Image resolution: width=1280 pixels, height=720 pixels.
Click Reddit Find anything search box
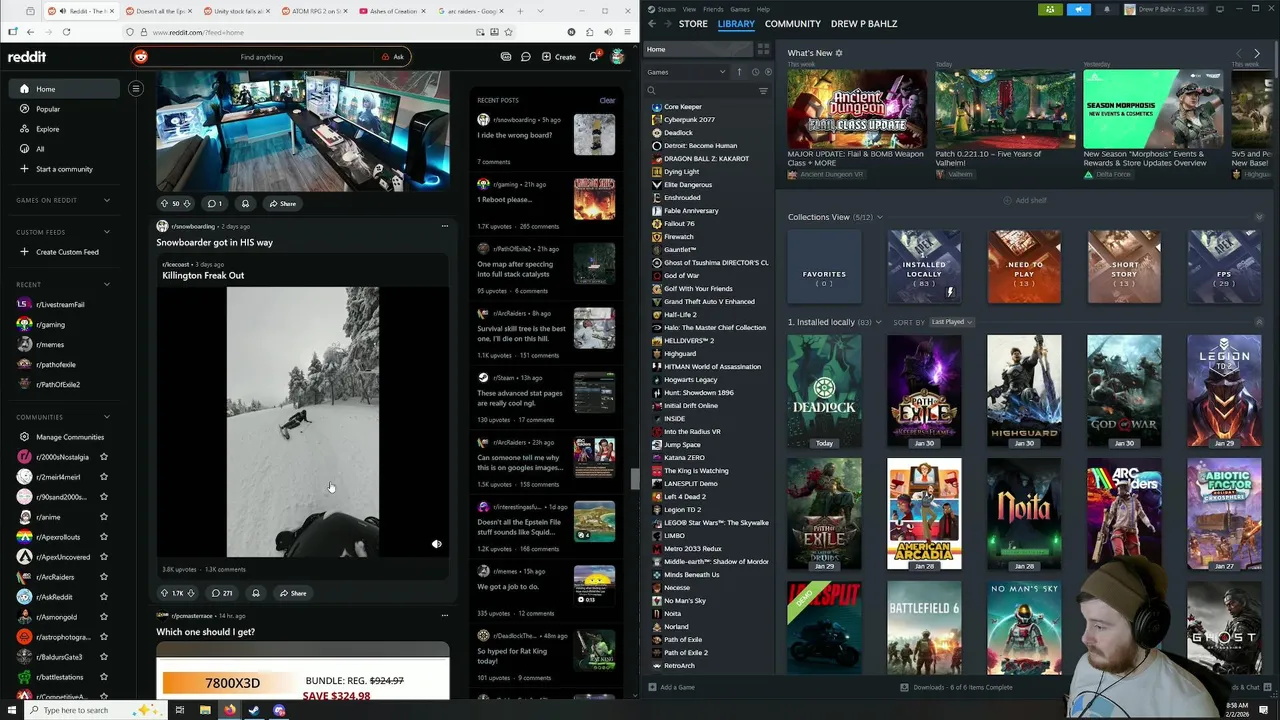click(x=261, y=57)
